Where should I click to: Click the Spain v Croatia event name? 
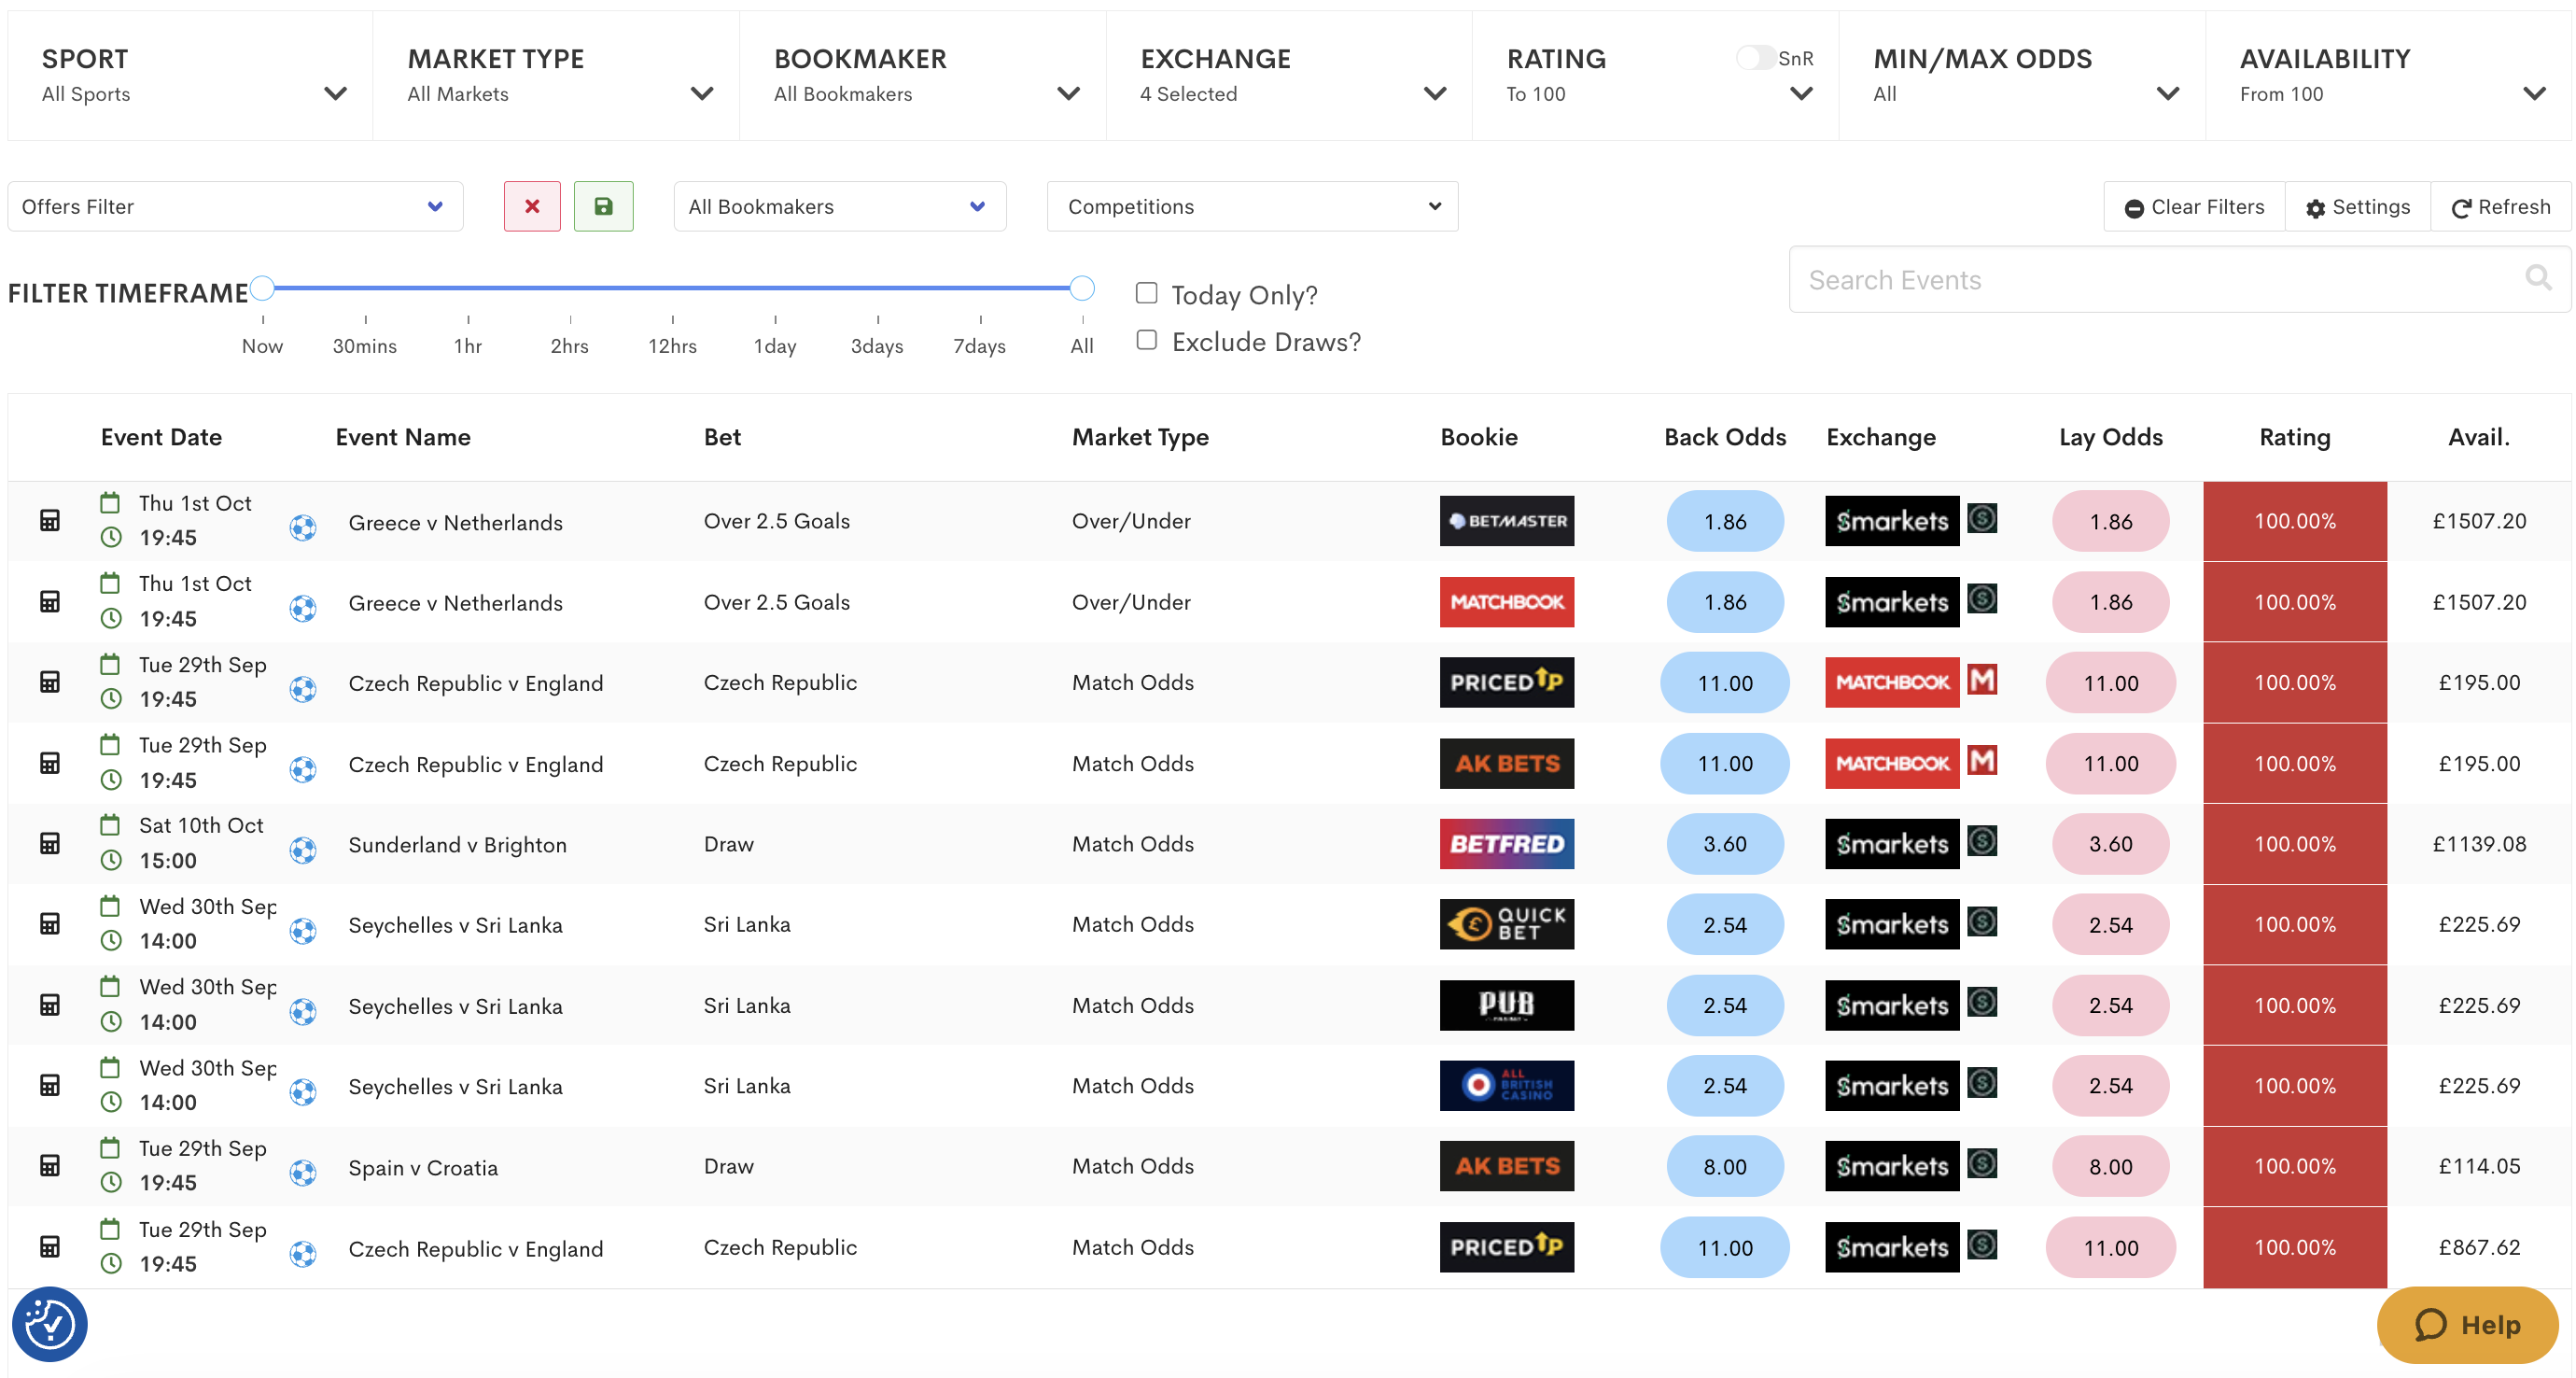(422, 1167)
